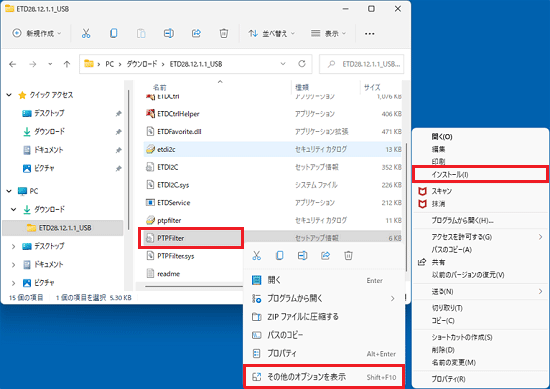Click the navigation pane vertical scrollbar
The width and height of the screenshot is (550, 389).
tap(128, 159)
